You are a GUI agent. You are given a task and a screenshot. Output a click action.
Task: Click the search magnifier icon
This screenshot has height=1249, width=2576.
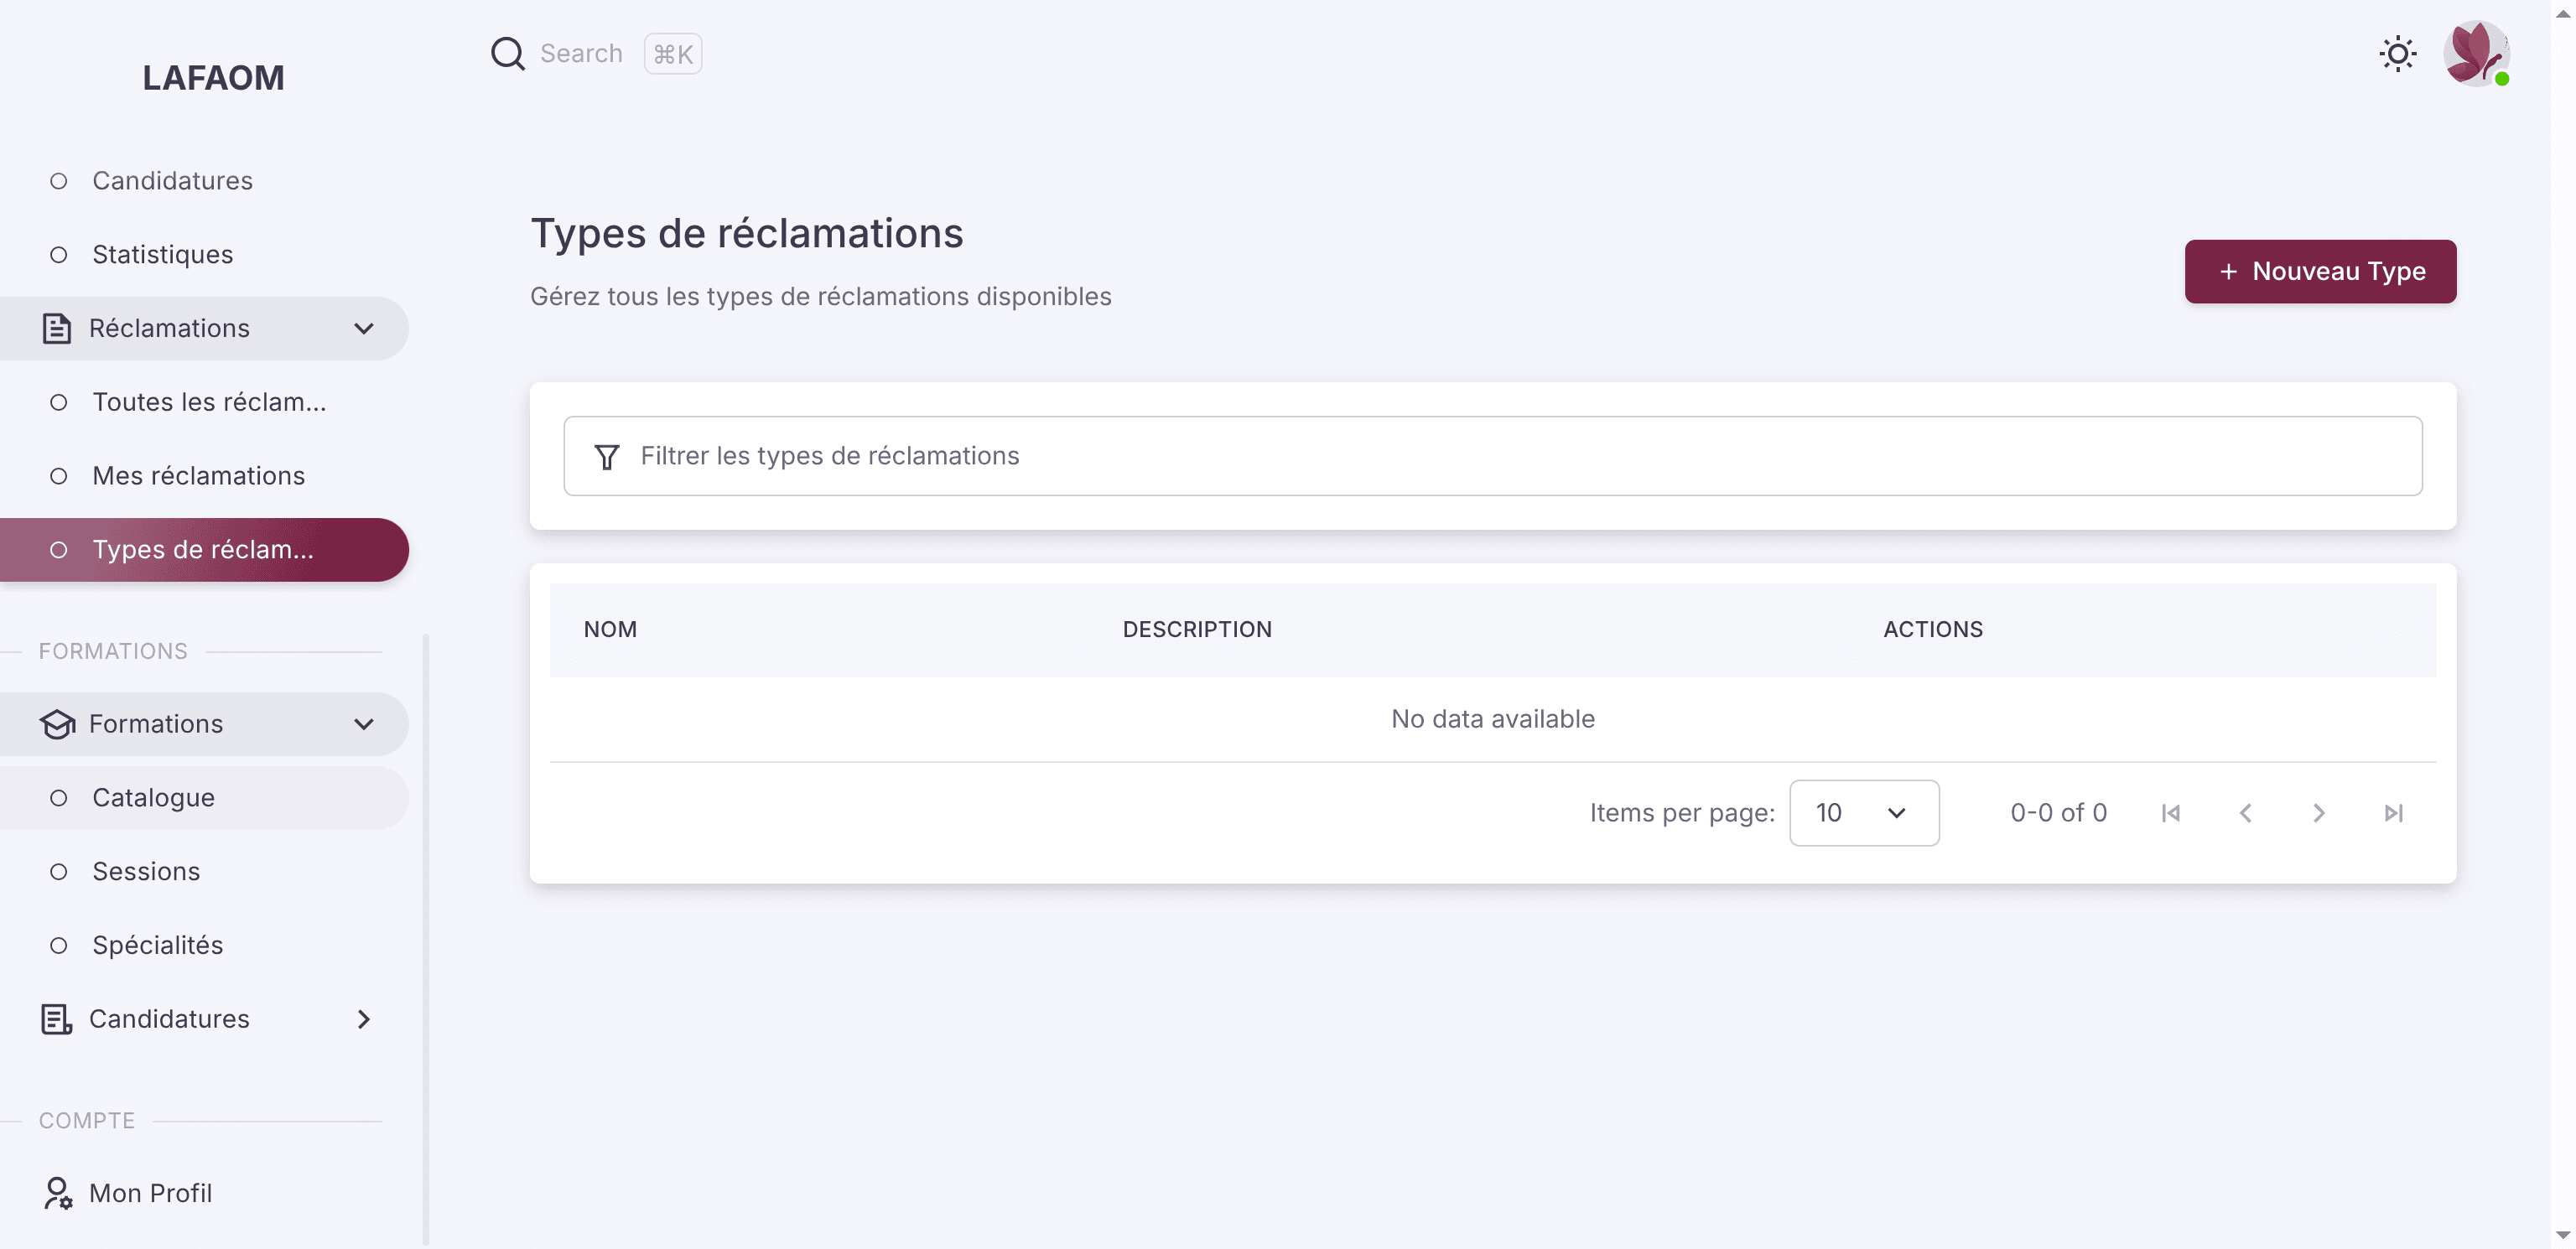[507, 53]
